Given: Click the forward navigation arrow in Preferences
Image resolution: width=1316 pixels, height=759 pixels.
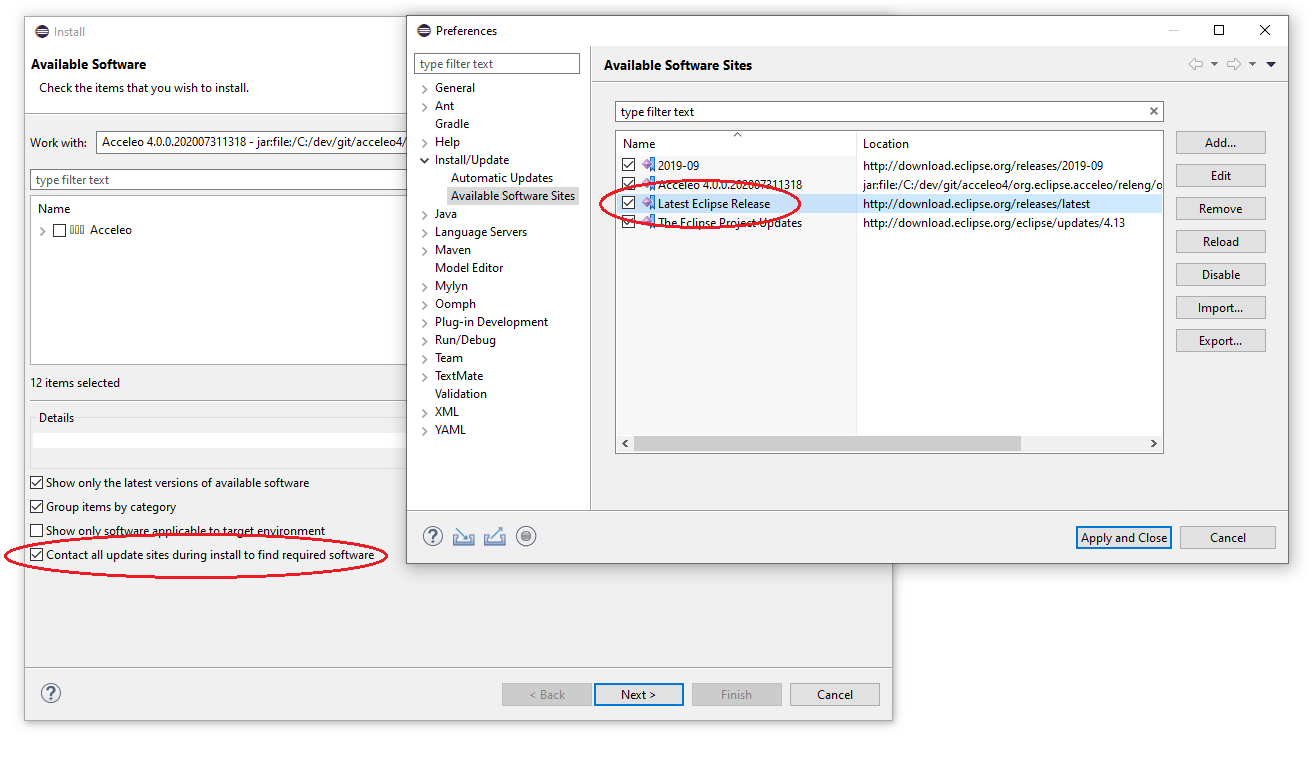Looking at the screenshot, I should tap(1234, 64).
